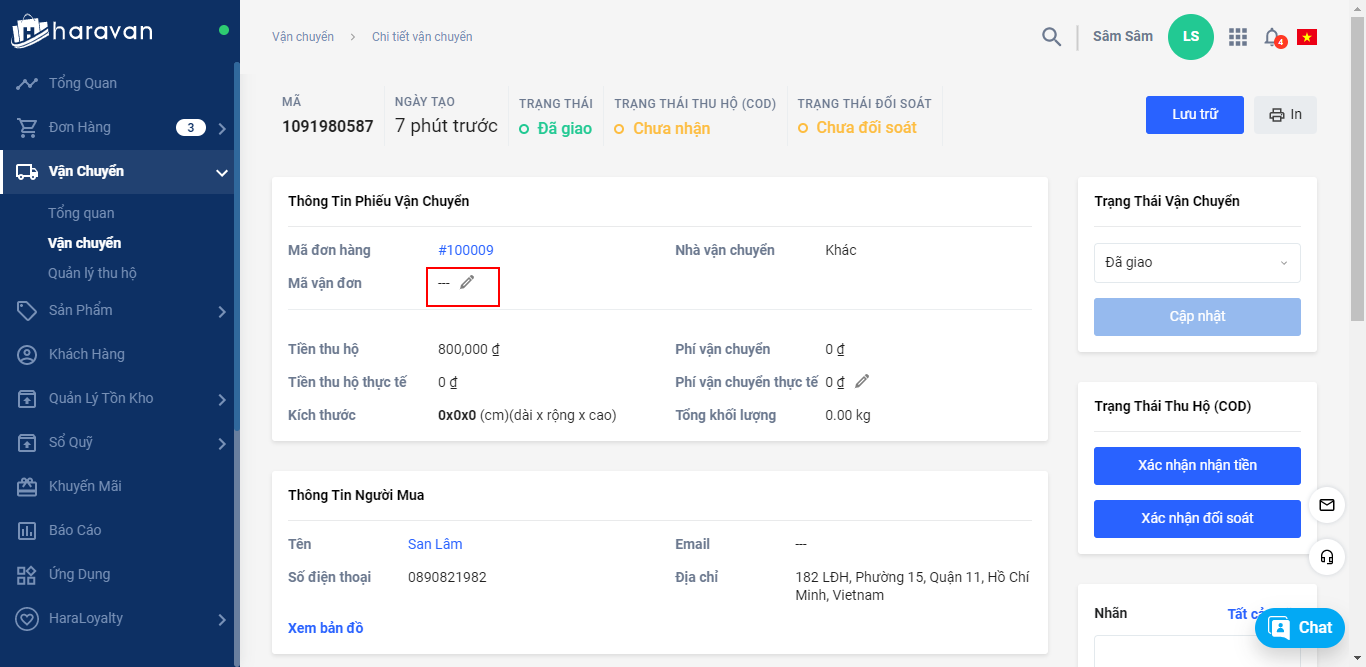The width and height of the screenshot is (1366, 667).
Task: Click the search magnifier icon
Action: (x=1051, y=37)
